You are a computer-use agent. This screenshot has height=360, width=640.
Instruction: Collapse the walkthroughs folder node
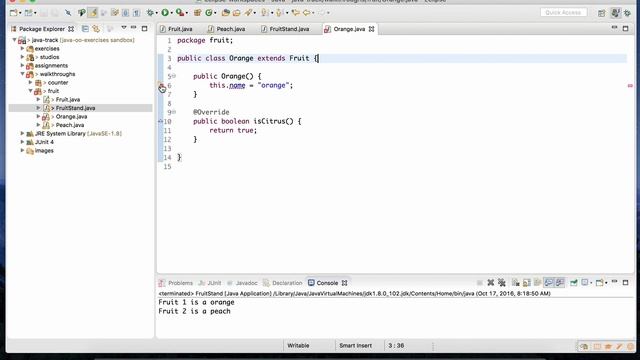pos(22,74)
